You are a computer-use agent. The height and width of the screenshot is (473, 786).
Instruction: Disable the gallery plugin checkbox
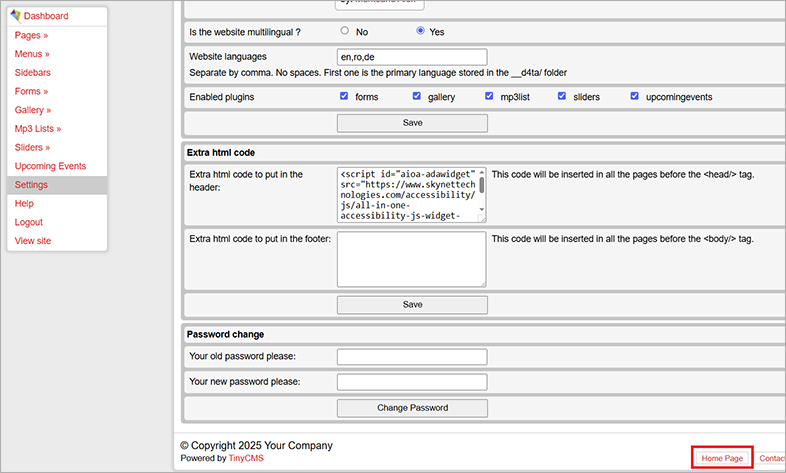pos(417,97)
